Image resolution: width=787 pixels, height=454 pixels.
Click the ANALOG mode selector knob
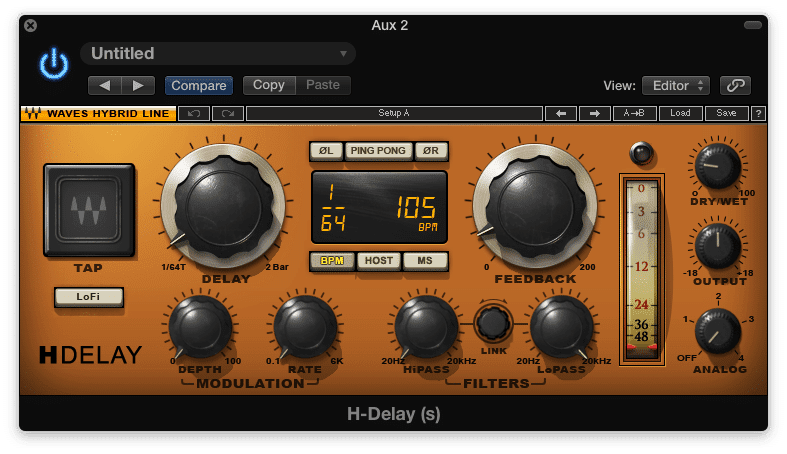[718, 332]
